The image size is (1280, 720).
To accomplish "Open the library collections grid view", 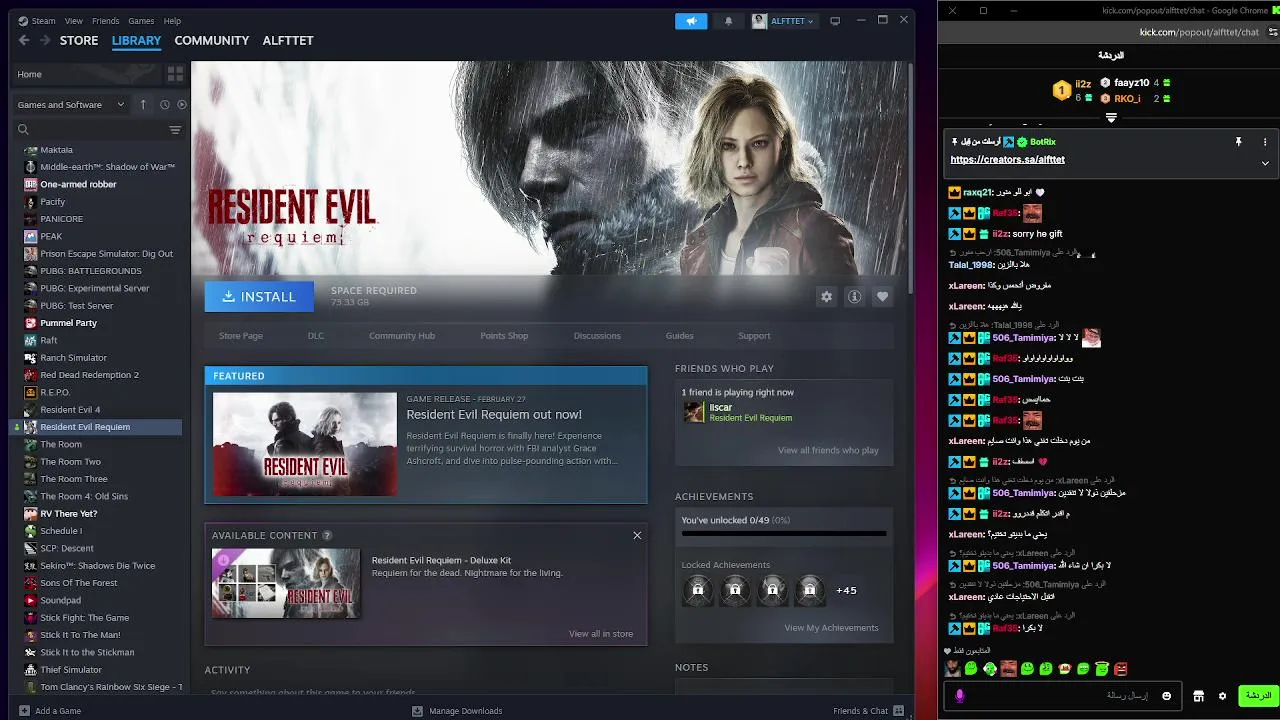I will 175,74.
